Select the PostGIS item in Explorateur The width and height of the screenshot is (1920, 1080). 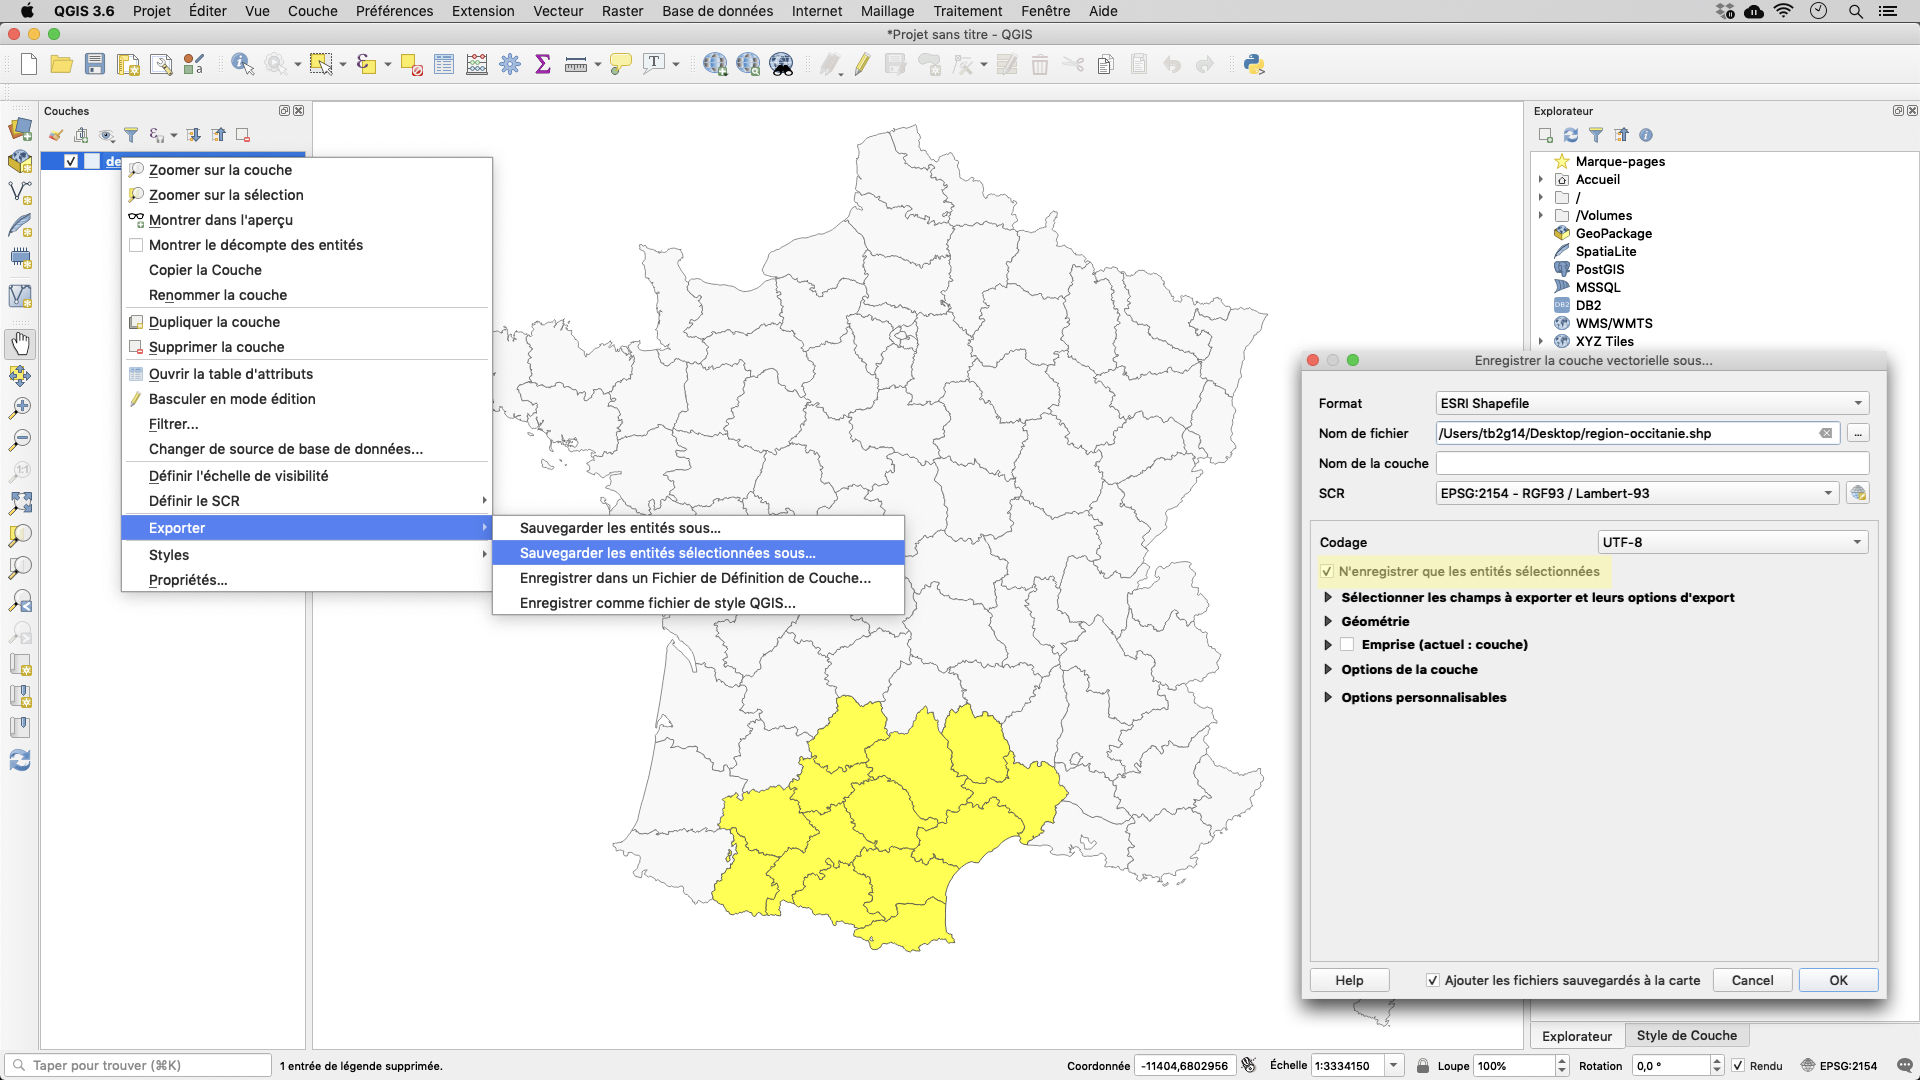pos(1599,269)
